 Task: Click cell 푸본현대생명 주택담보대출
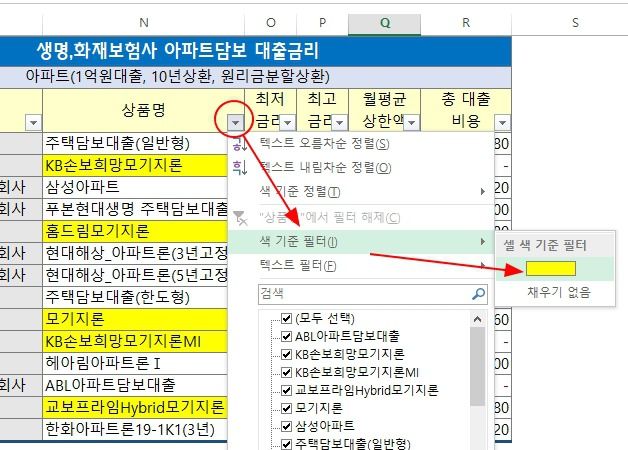[135, 209]
